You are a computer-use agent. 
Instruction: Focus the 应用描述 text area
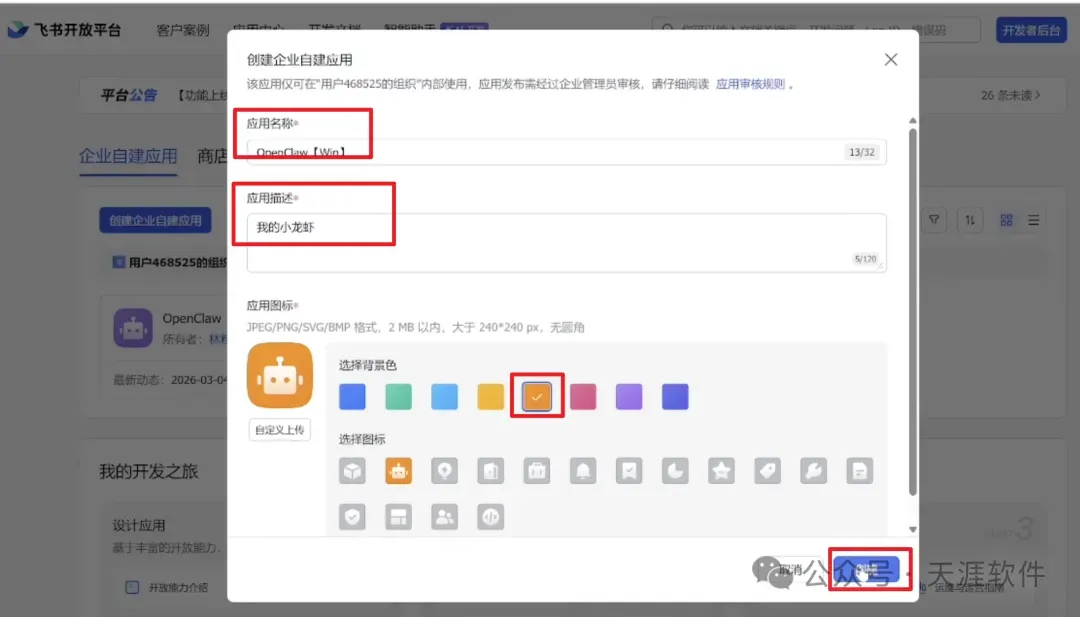tap(566, 242)
